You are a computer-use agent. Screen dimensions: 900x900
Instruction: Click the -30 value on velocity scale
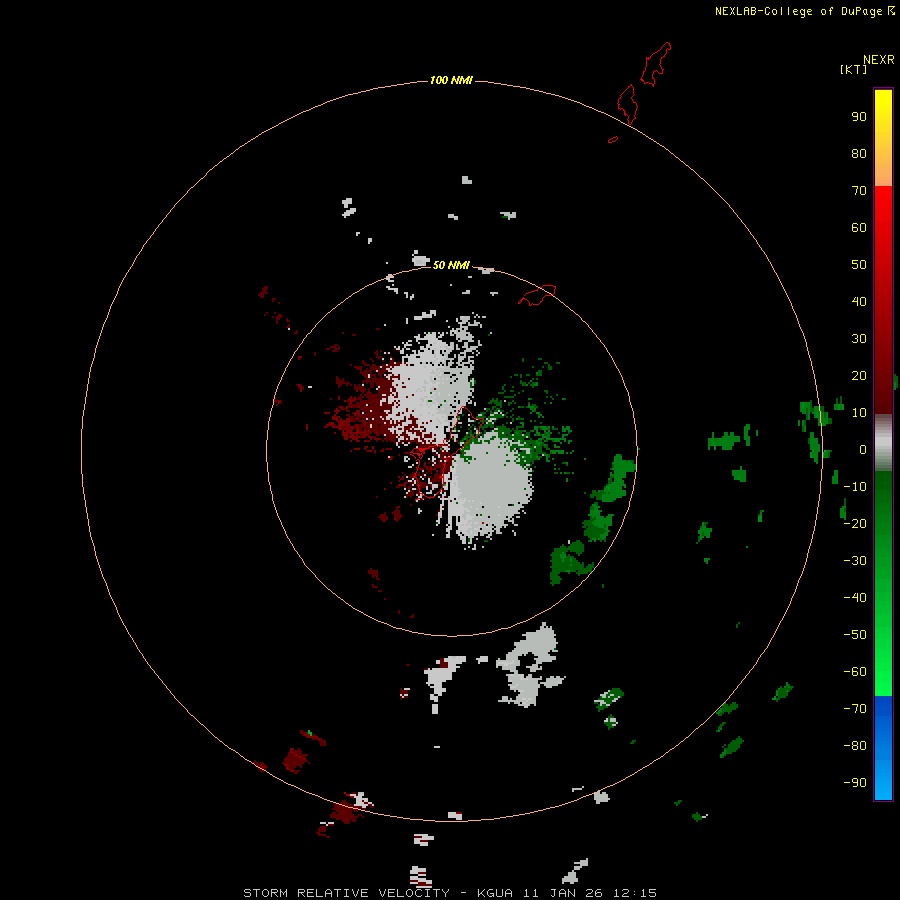(855, 561)
